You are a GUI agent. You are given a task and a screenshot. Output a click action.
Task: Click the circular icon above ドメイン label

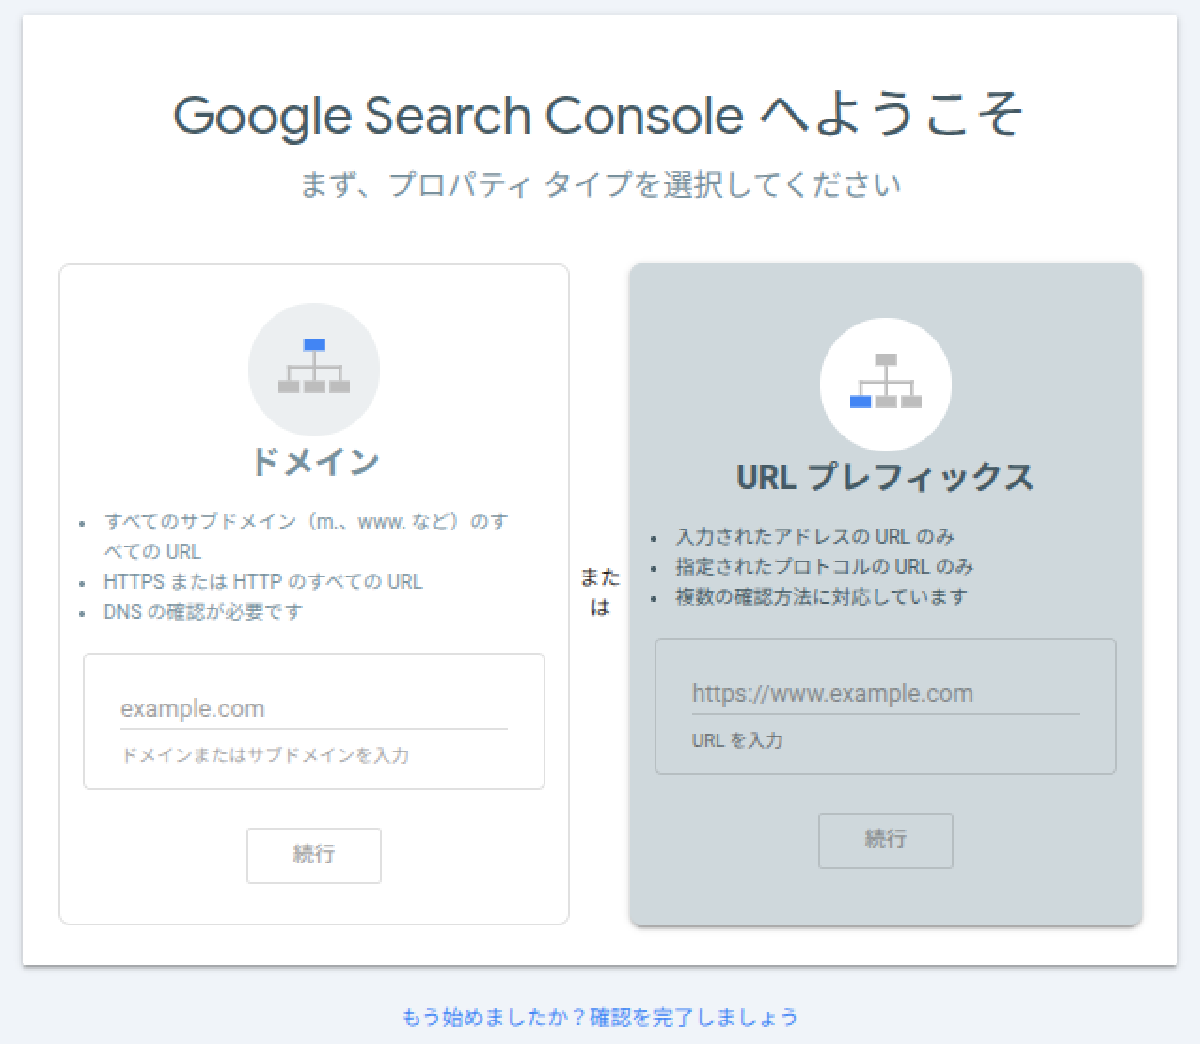(x=314, y=370)
